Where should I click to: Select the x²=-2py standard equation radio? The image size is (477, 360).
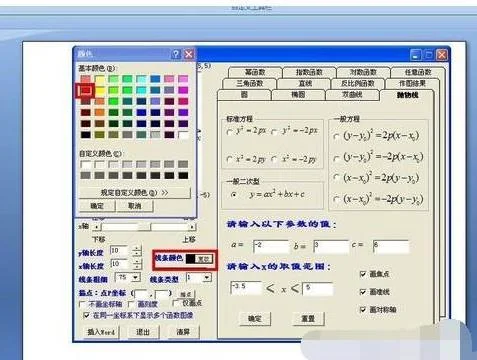[x=274, y=159]
